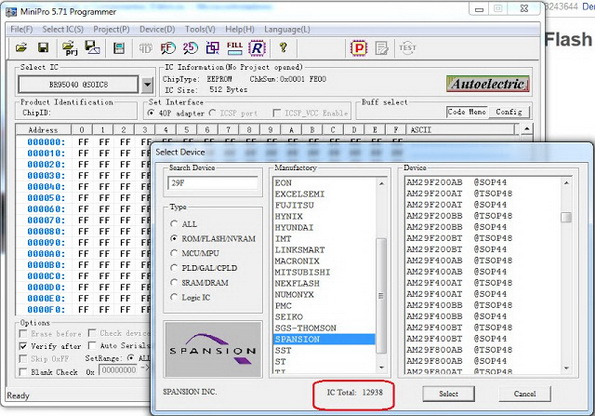
Task: Select FUJITSU in the Manufactory list
Action: coord(324,205)
